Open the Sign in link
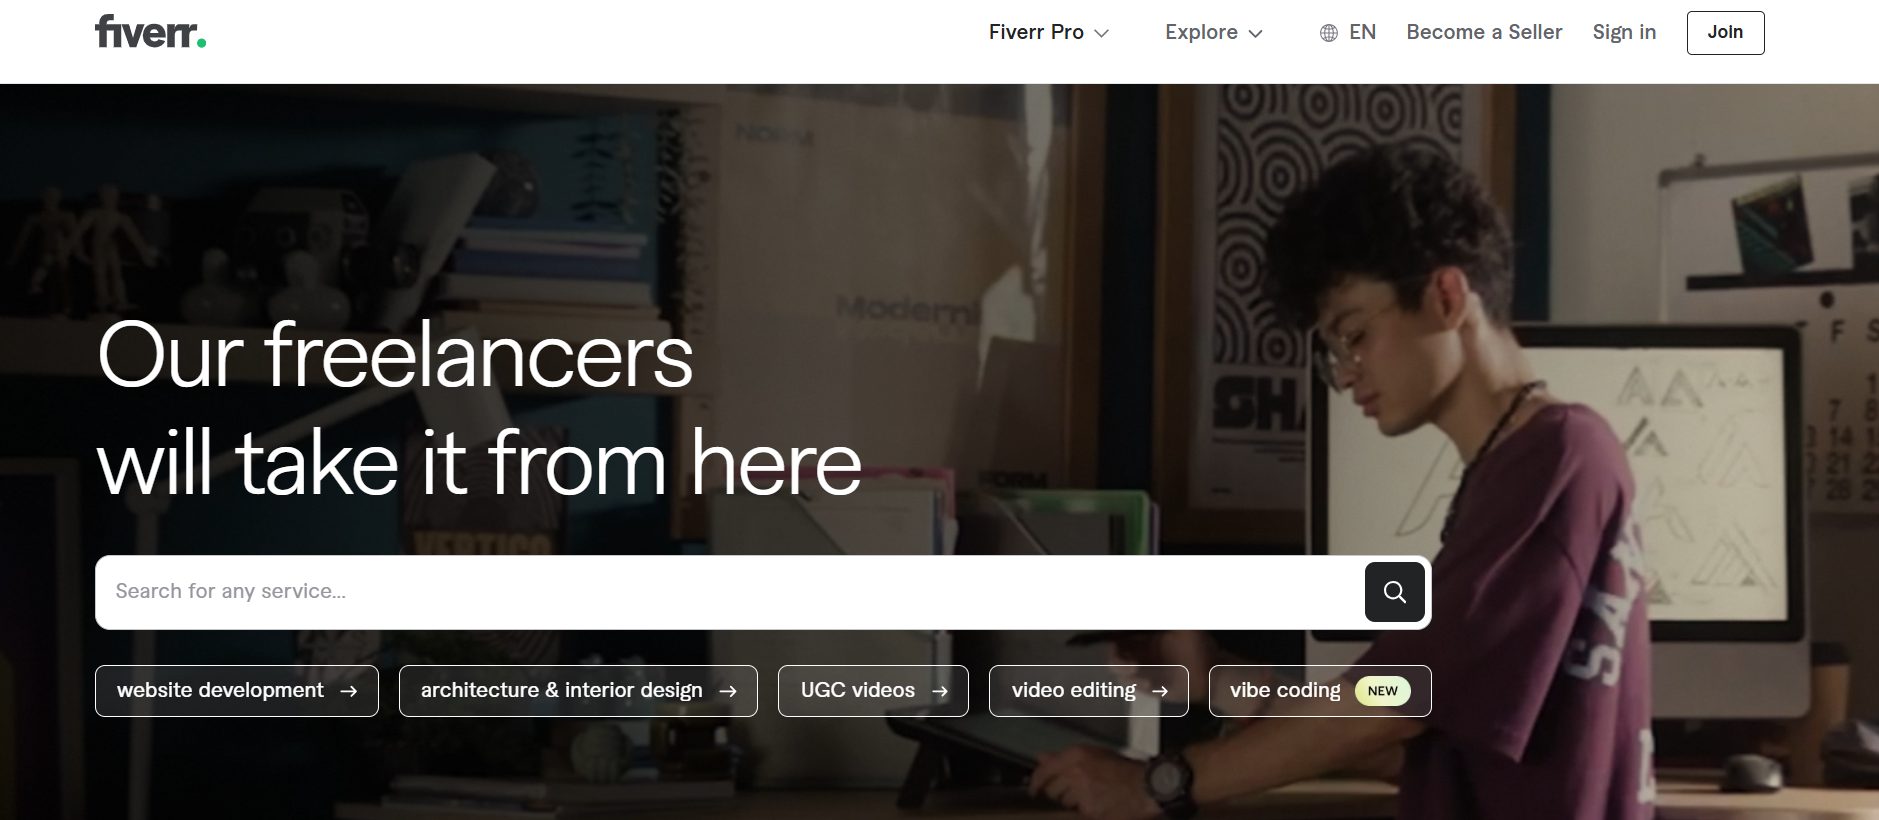Viewport: 1879px width, 820px height. coord(1624,32)
